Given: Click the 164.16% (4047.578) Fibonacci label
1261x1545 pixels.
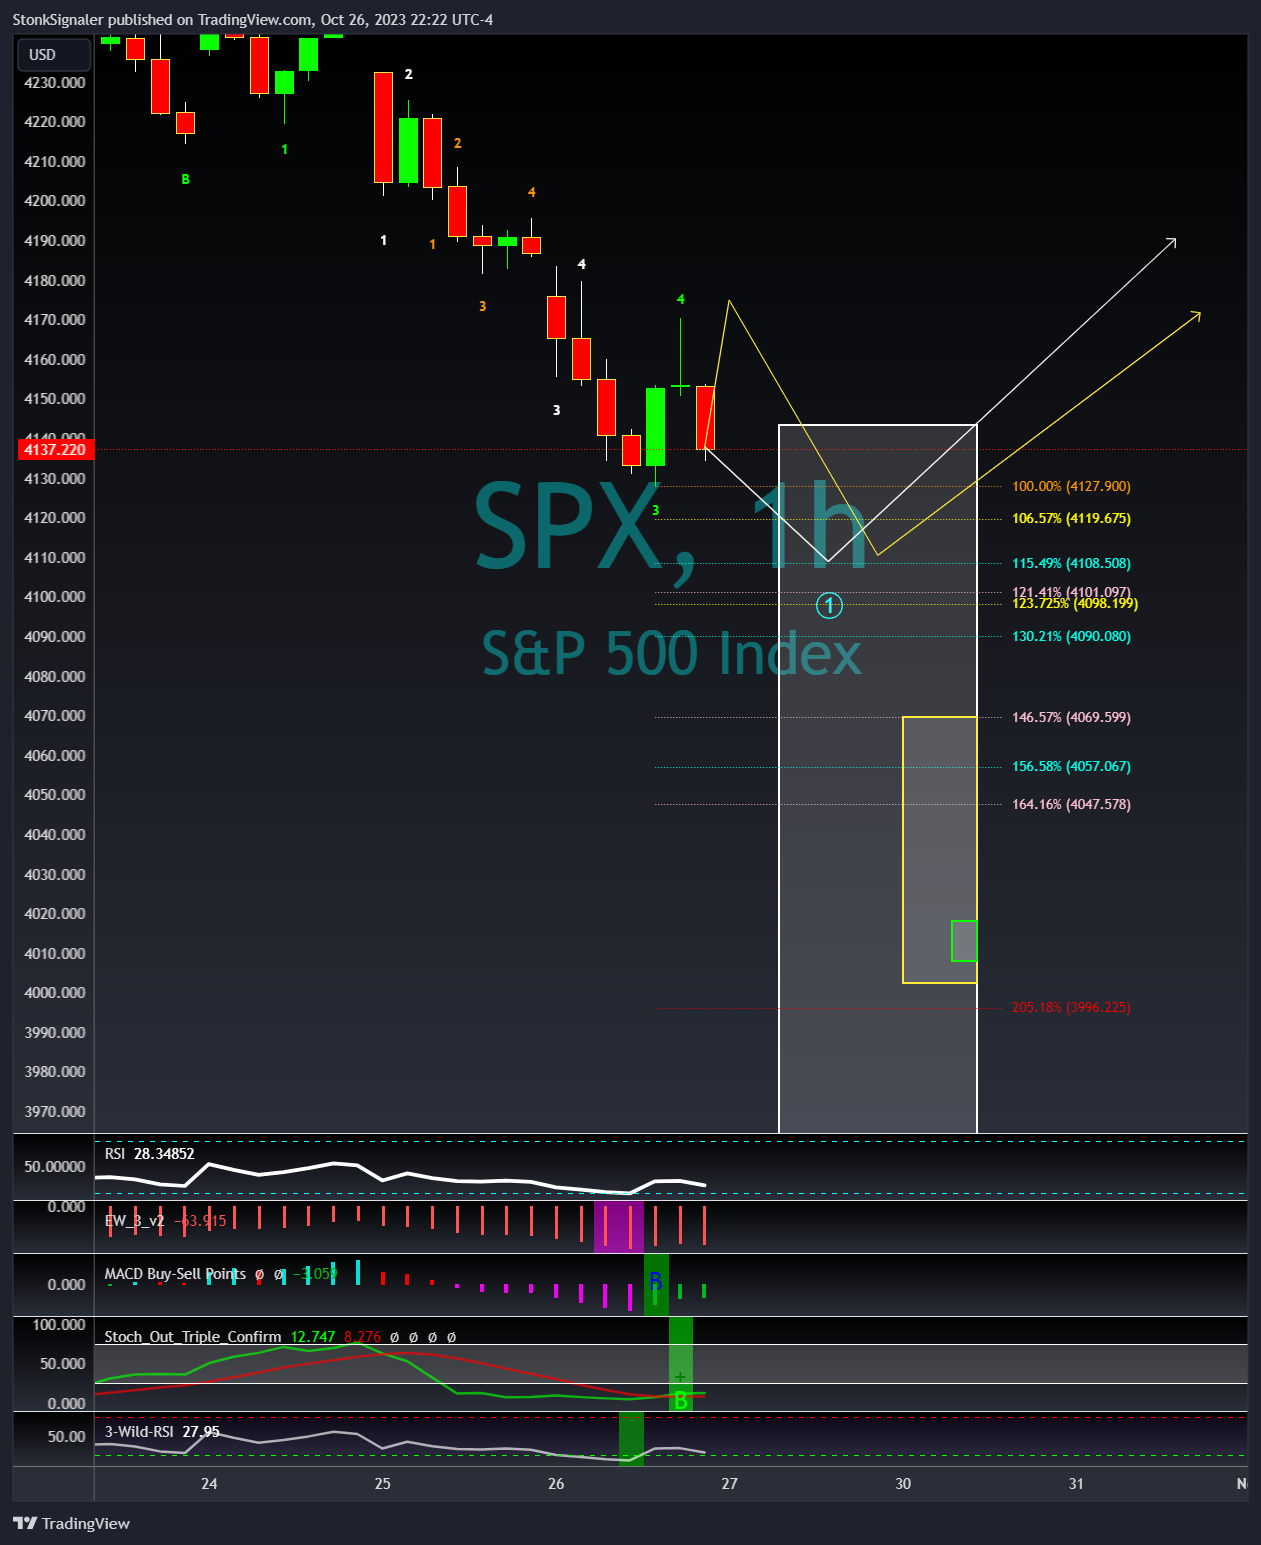Looking at the screenshot, I should (1071, 805).
